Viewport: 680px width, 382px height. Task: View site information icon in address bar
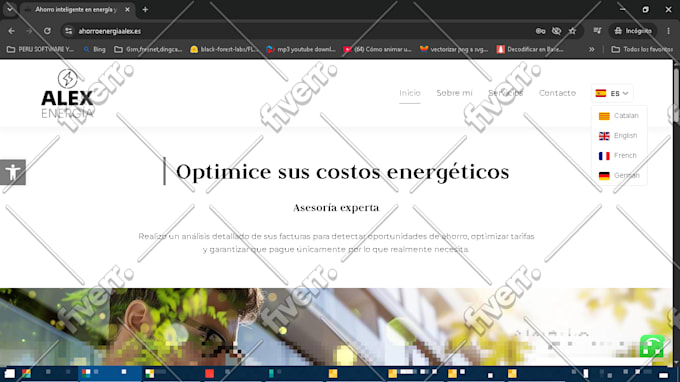pos(69,31)
